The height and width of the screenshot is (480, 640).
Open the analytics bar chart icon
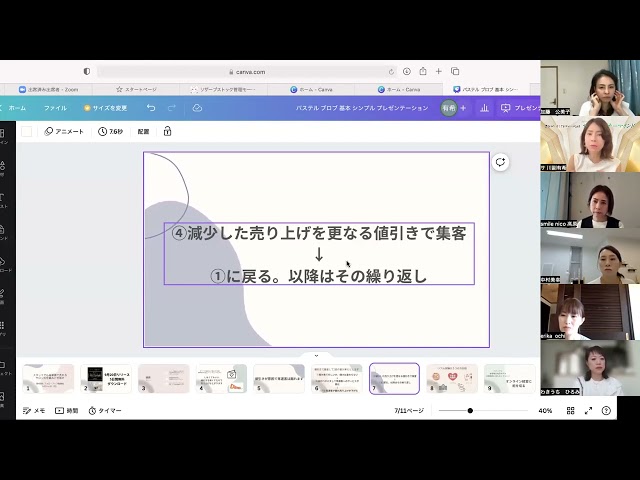(x=484, y=108)
